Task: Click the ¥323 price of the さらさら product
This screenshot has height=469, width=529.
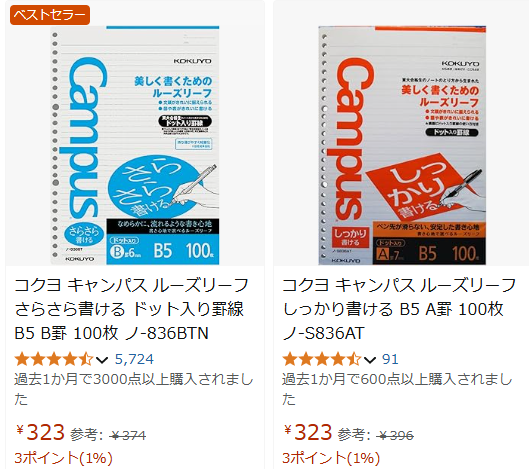Action: [x=40, y=432]
